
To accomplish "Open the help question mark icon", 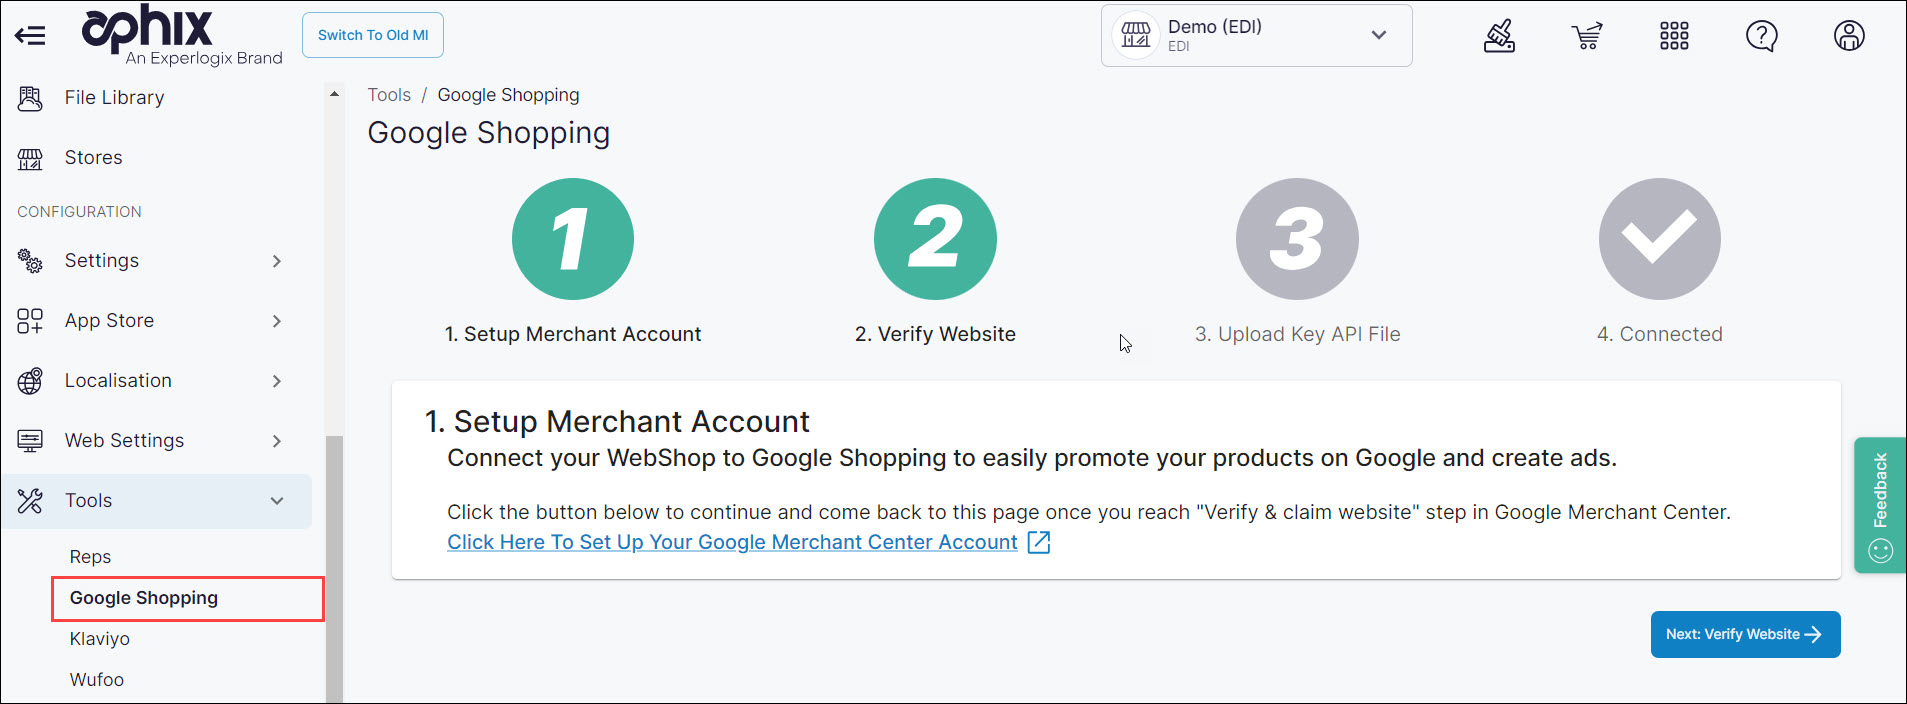I will click(1761, 36).
